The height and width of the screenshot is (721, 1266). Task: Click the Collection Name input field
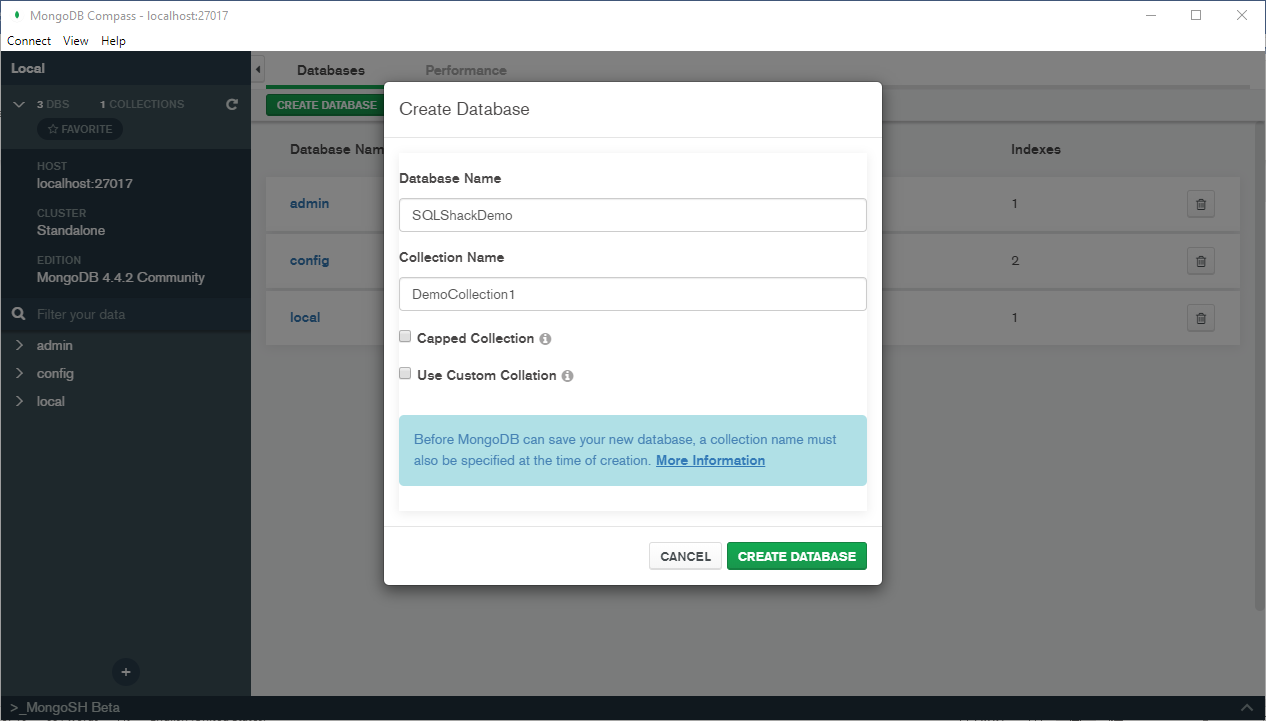pyautogui.click(x=633, y=294)
